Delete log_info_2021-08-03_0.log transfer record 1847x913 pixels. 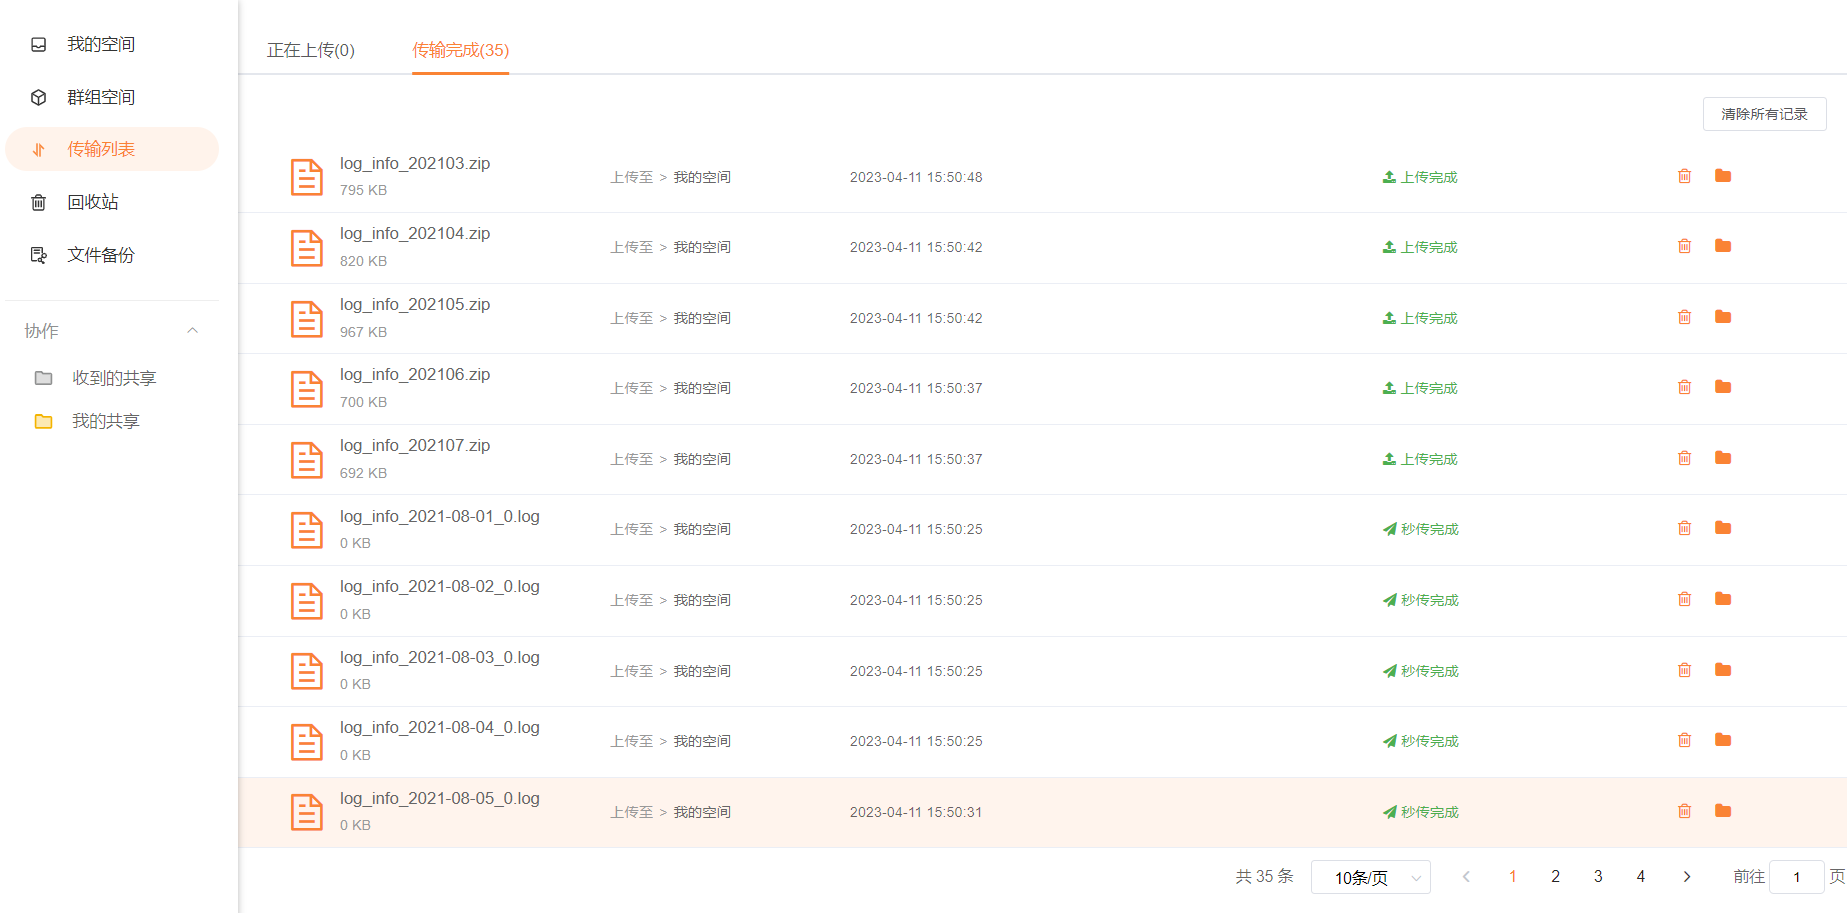pos(1684,670)
